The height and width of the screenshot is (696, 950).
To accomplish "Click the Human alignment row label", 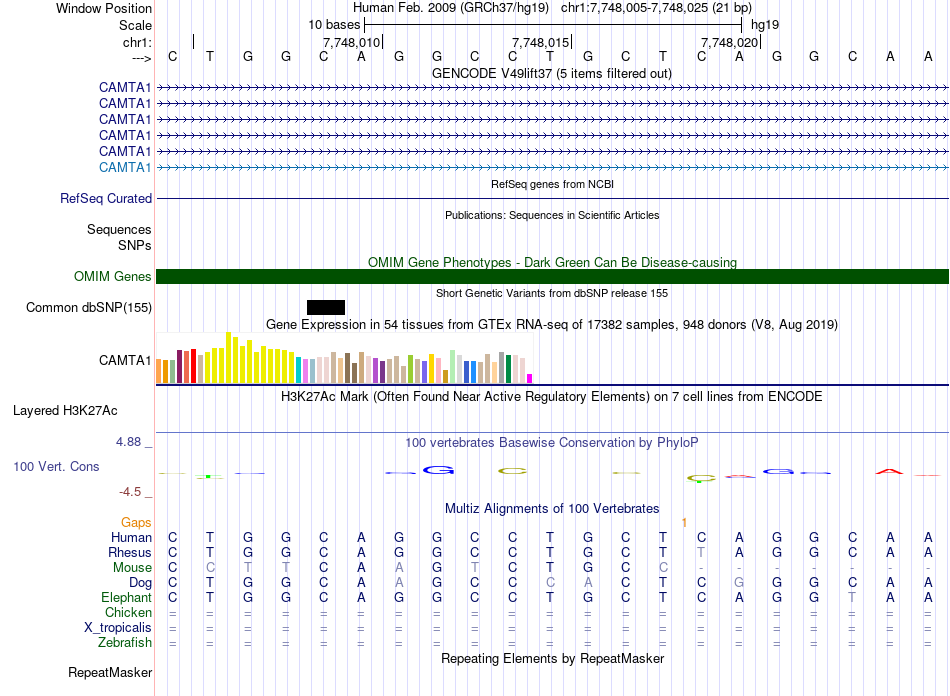I will pos(131,537).
